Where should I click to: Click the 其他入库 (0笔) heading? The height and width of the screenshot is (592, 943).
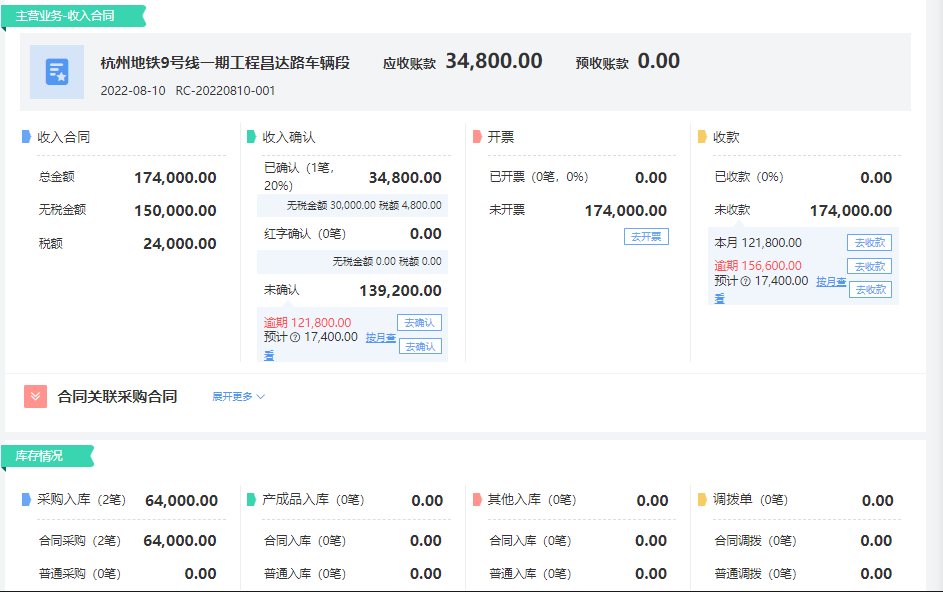(x=532, y=499)
